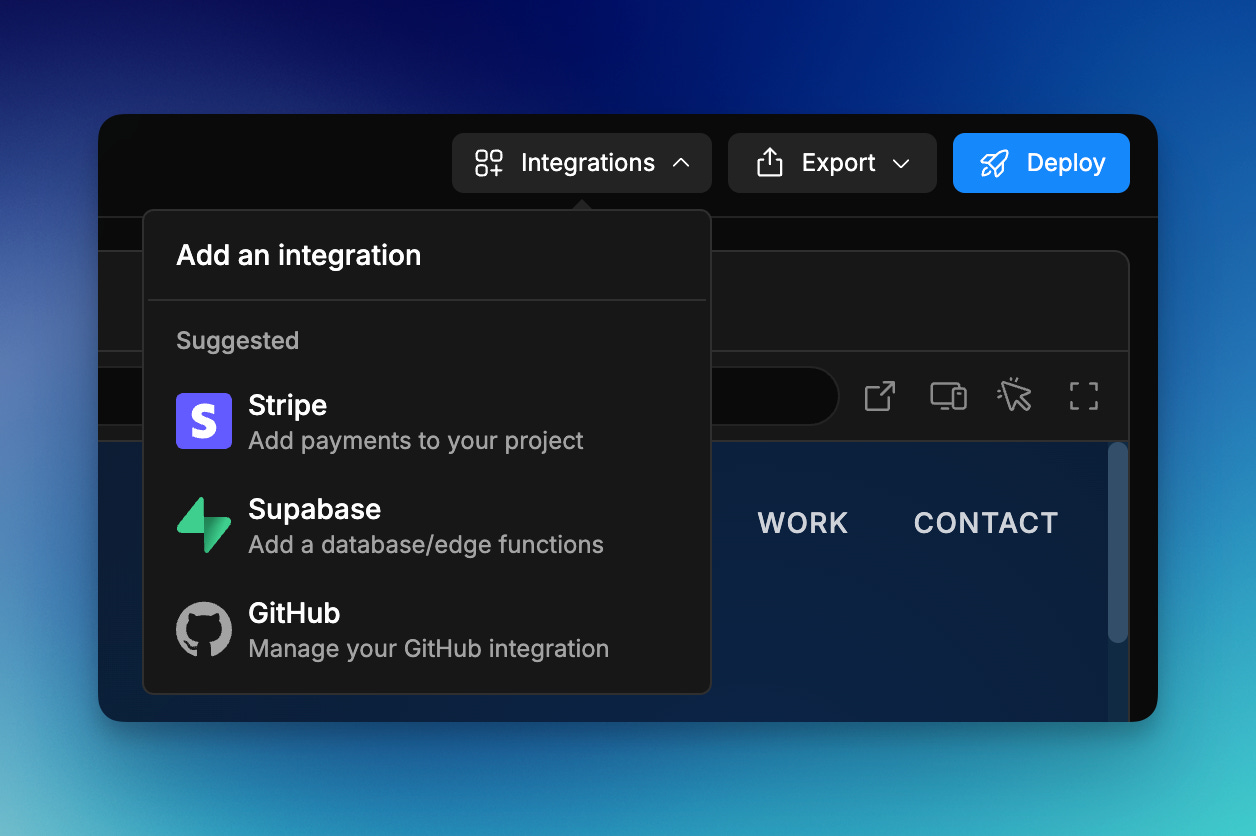Image resolution: width=1256 pixels, height=836 pixels.
Task: Click the CONTACT navigation link
Action: point(986,523)
